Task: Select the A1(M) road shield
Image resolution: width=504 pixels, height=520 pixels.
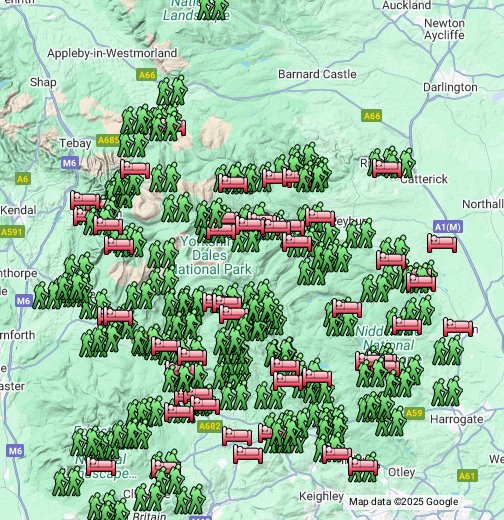Action: [448, 227]
